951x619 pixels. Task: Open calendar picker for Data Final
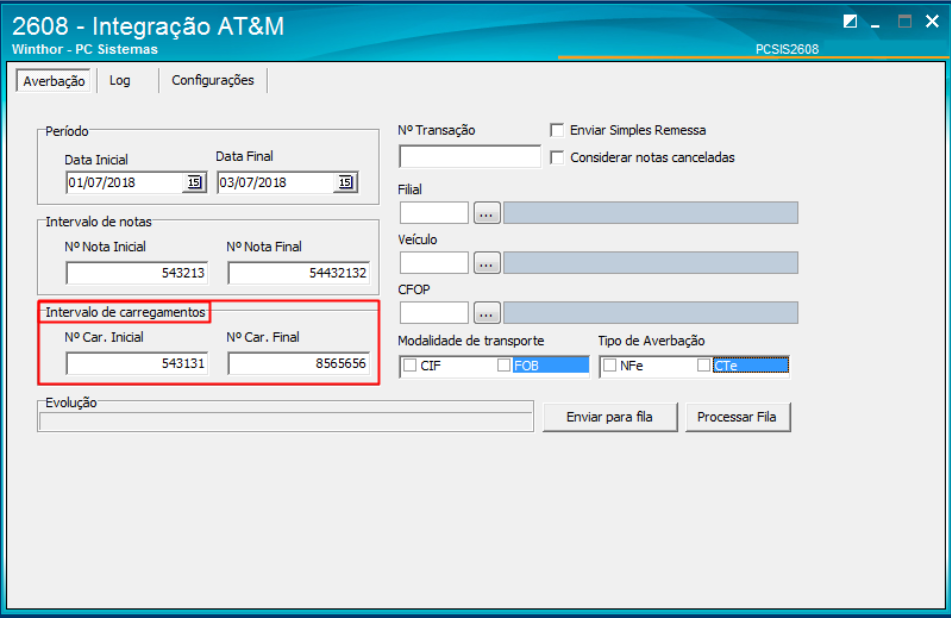point(345,182)
